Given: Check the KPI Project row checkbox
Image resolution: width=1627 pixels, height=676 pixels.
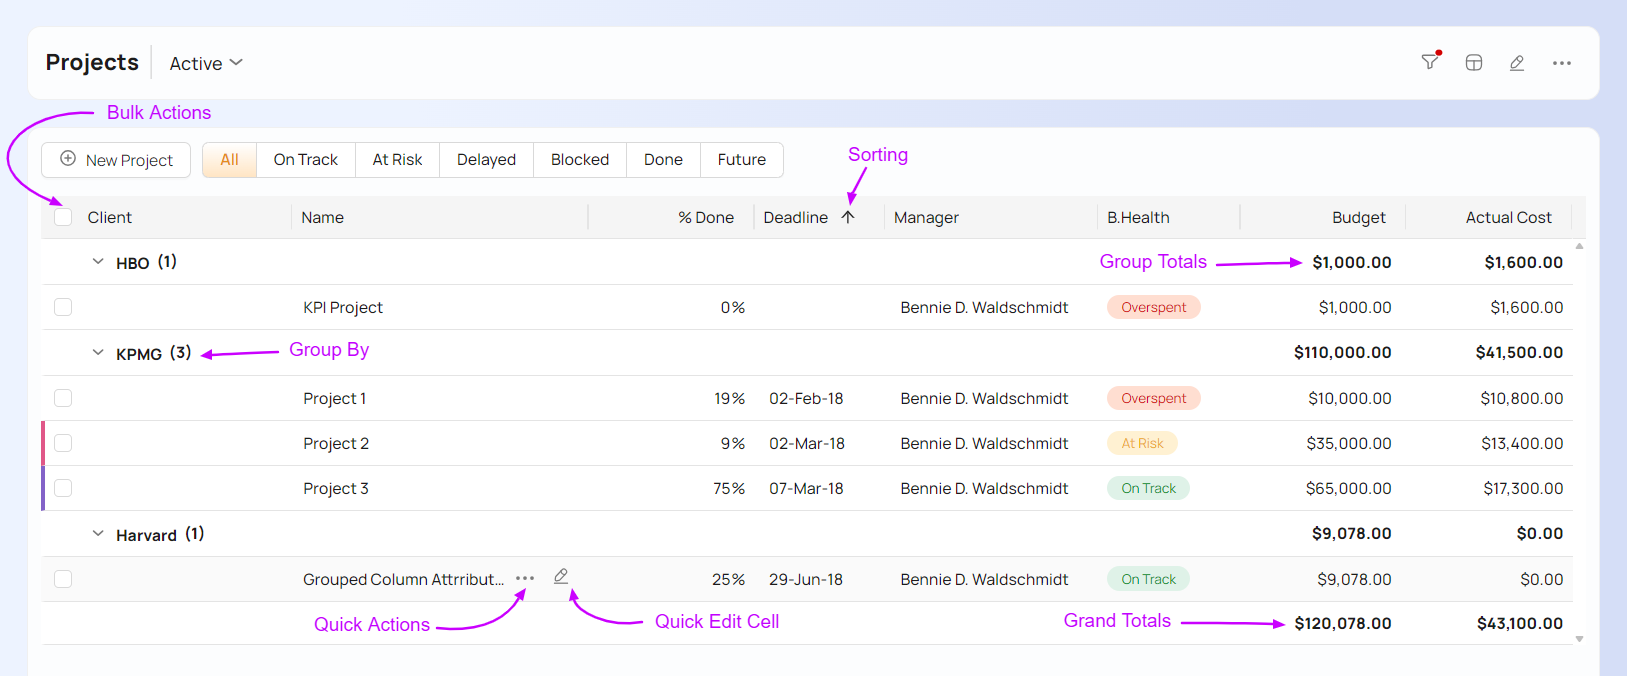Looking at the screenshot, I should pos(63,307).
